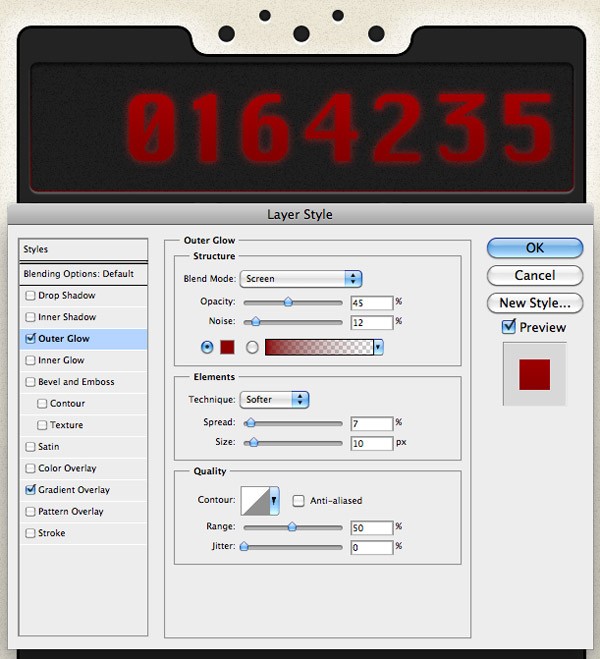
Task: Confirm with the OK button
Action: tap(535, 248)
